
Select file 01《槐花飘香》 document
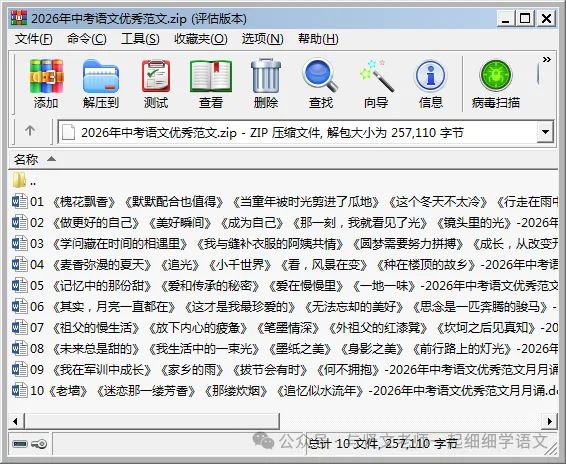[285, 201]
